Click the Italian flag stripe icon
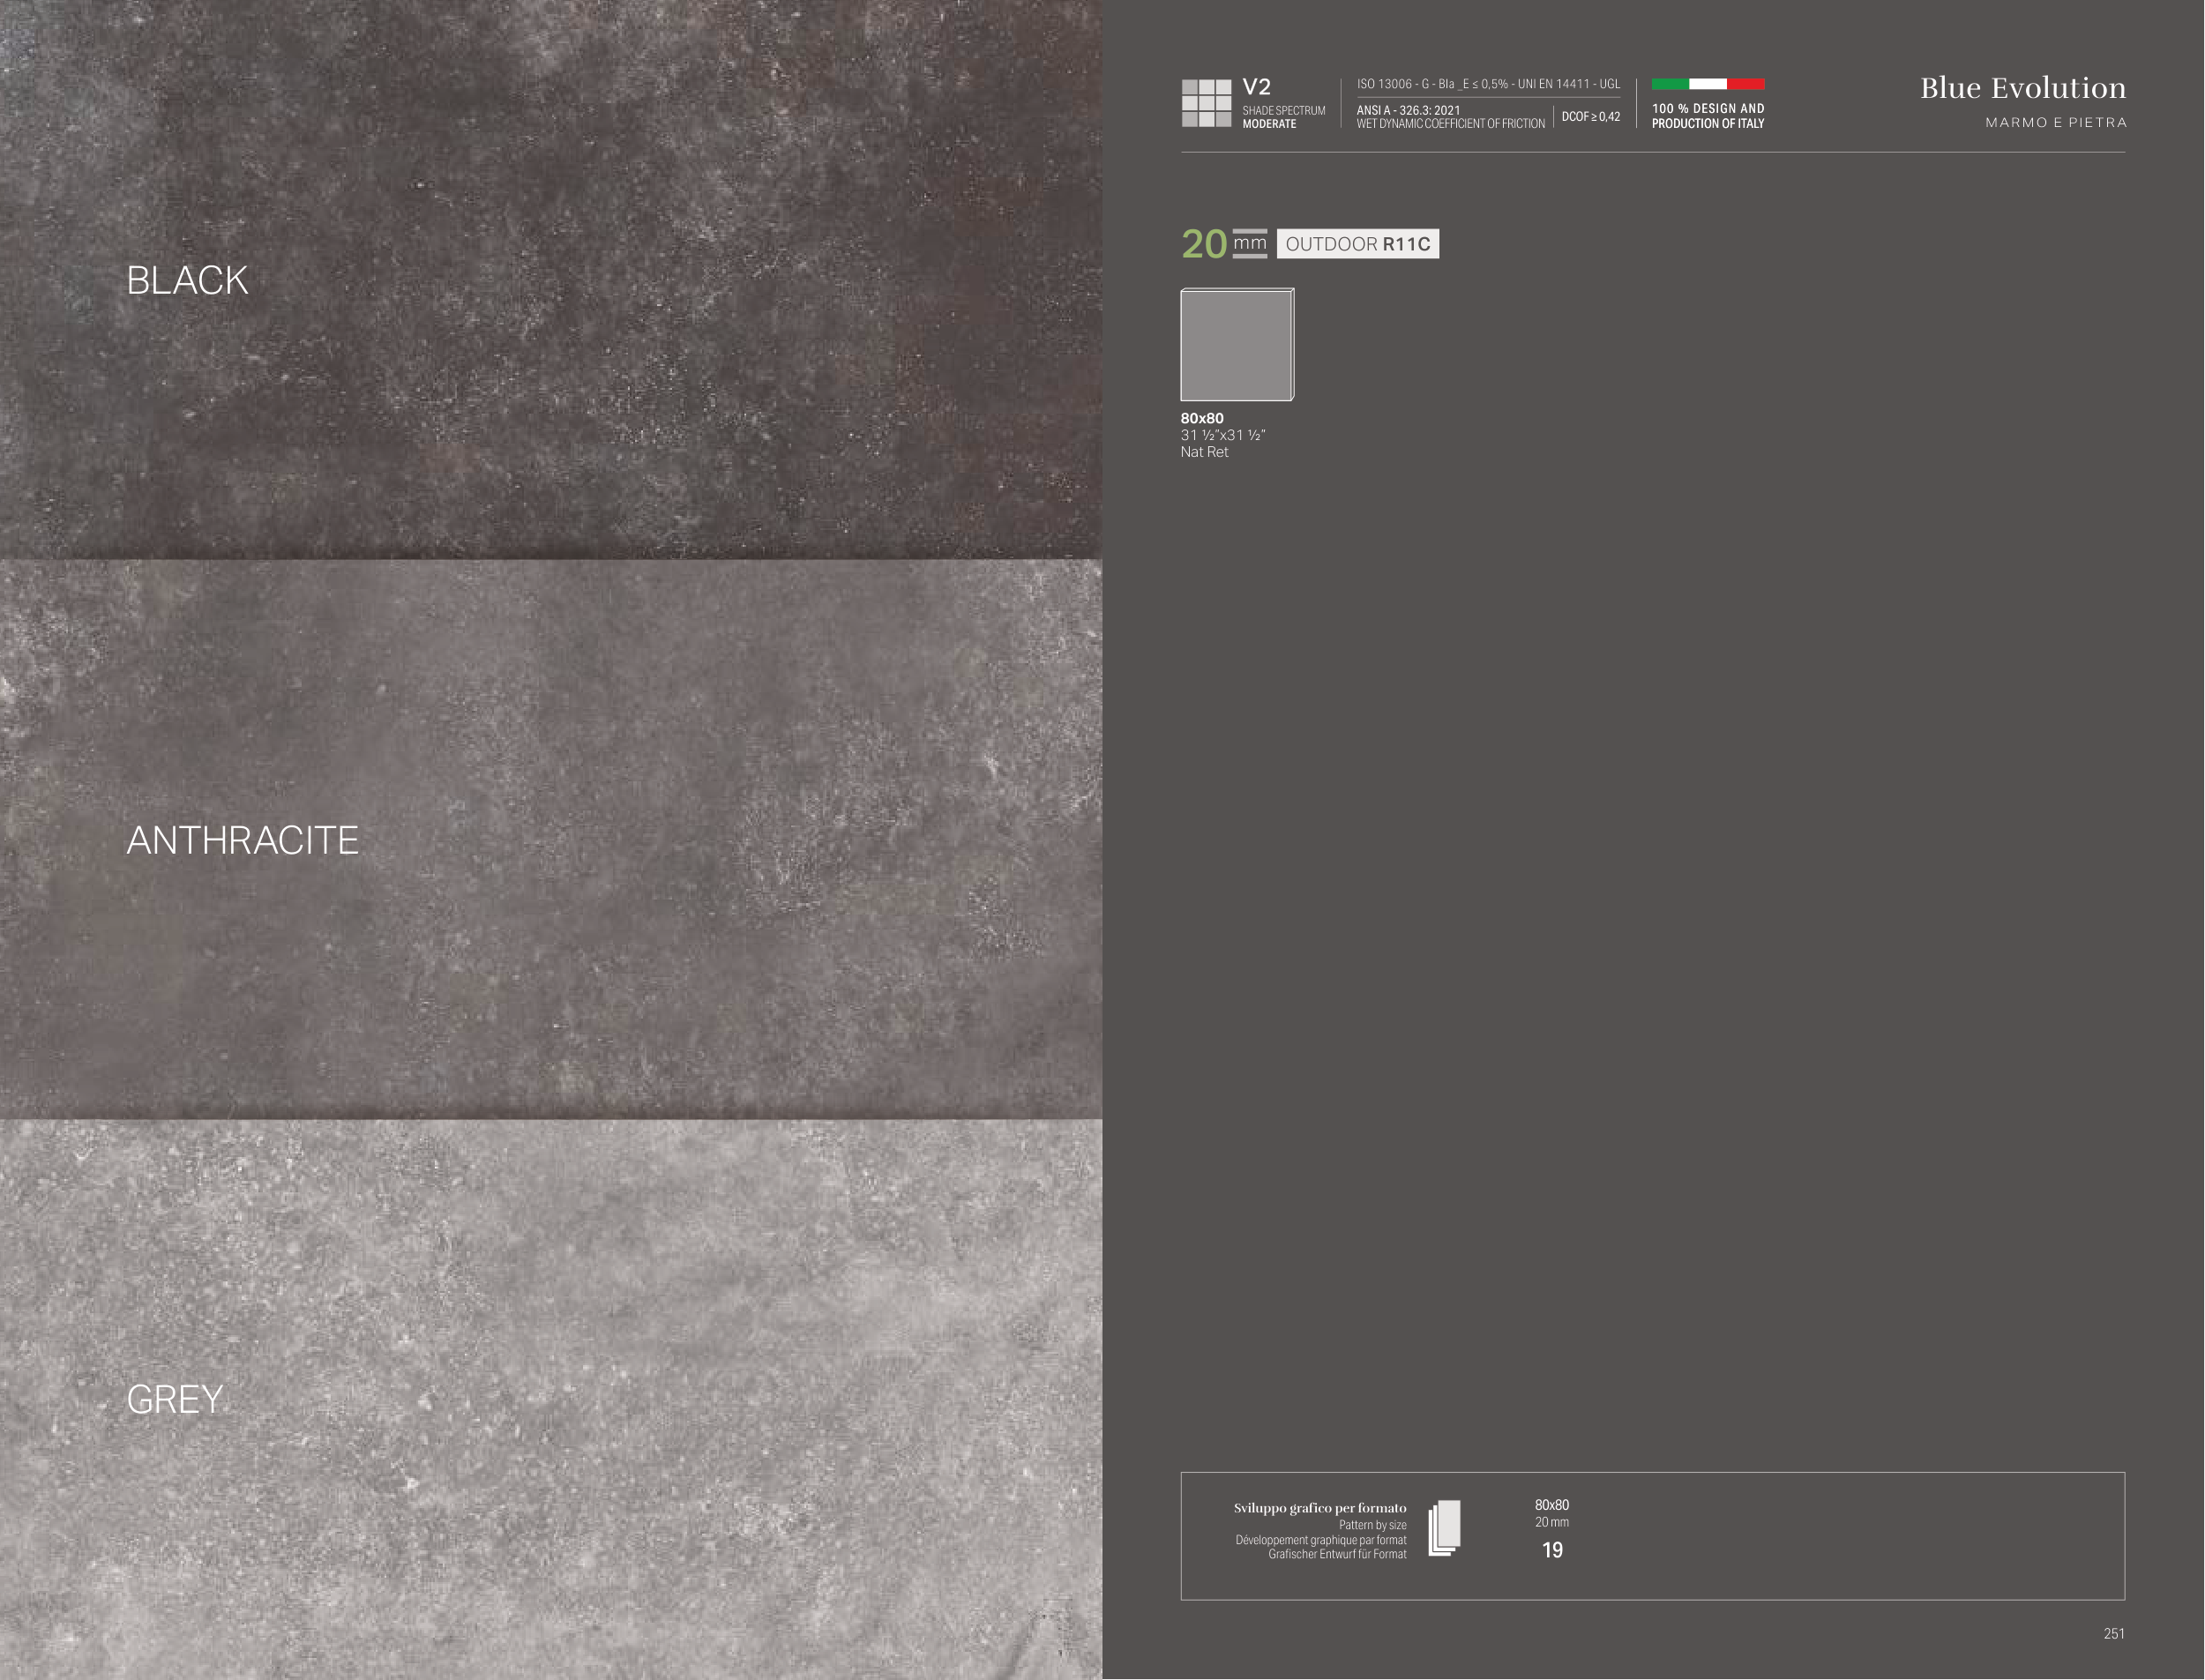This screenshot has width=2205, height=1680. (1707, 84)
